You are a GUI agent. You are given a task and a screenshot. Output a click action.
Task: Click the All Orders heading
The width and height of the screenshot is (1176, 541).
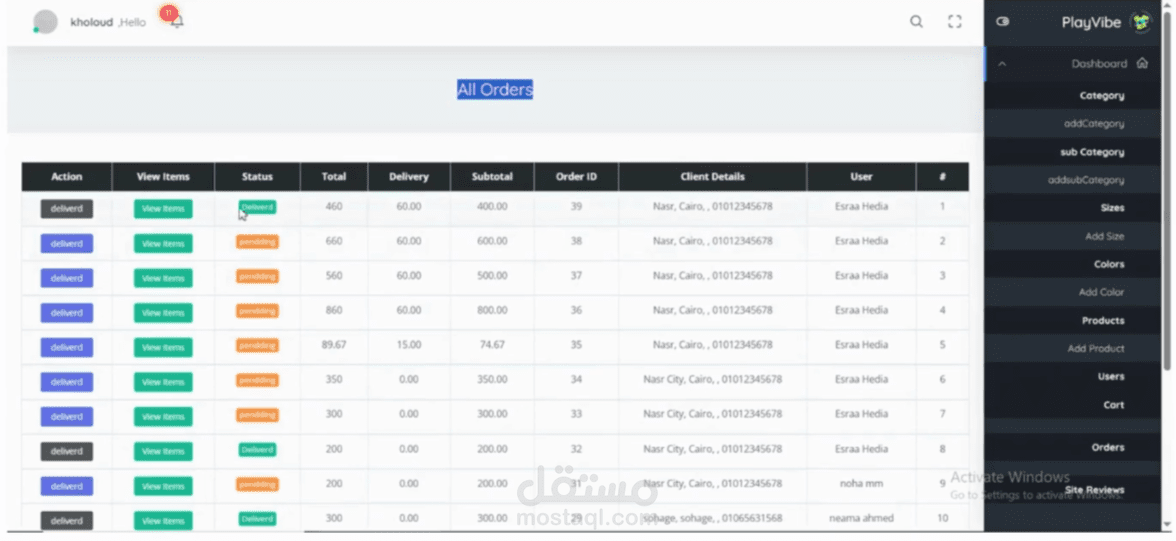click(495, 89)
